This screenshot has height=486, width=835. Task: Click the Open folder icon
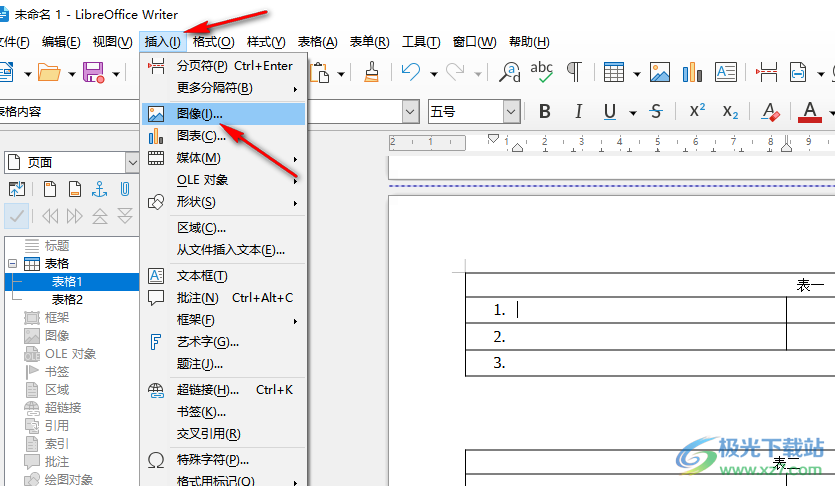pos(49,72)
